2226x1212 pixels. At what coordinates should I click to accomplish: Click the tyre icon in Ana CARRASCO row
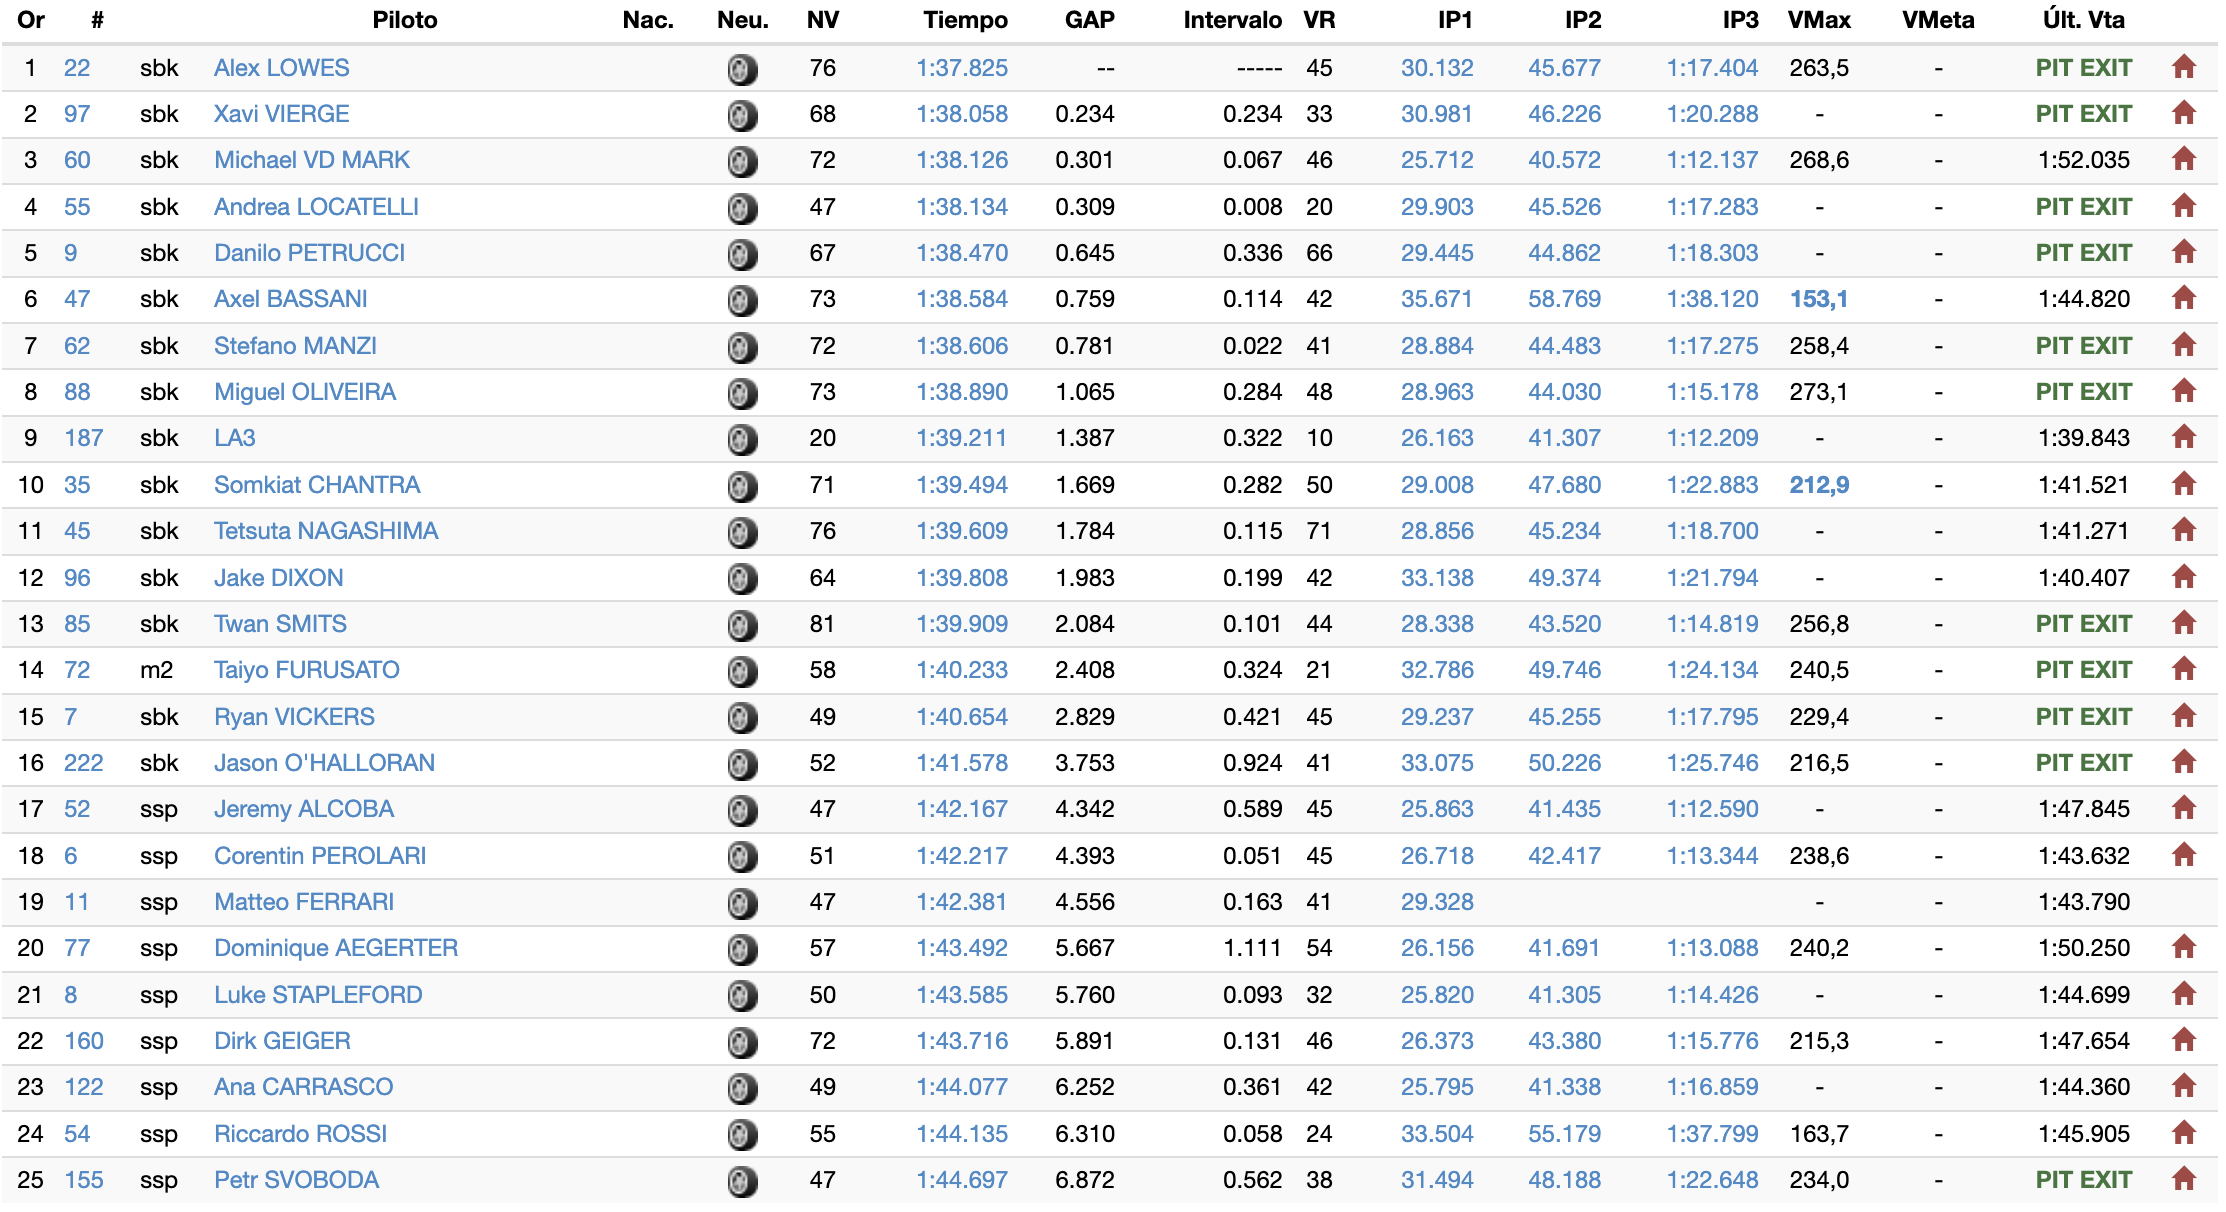click(741, 1088)
